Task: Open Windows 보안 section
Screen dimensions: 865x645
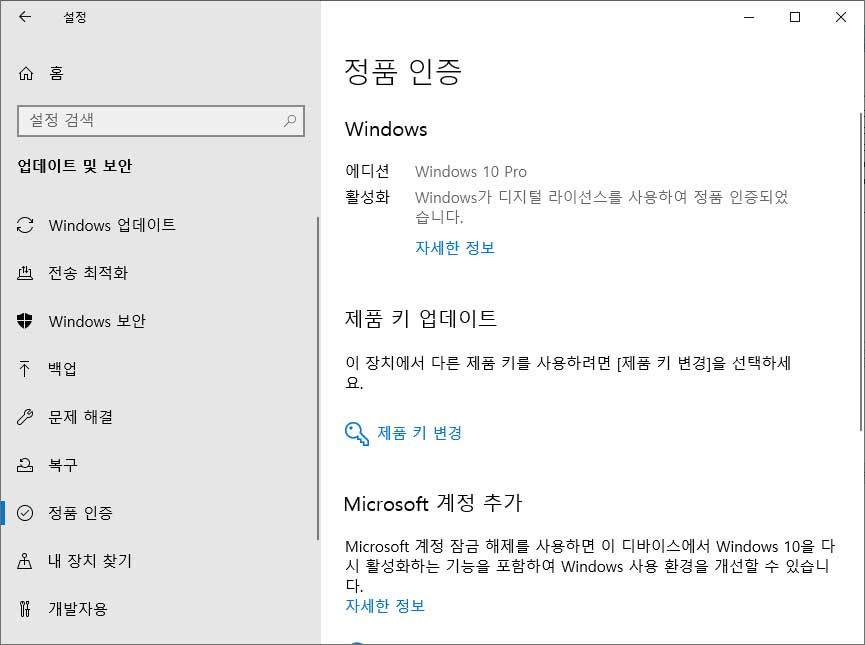Action: point(160,321)
